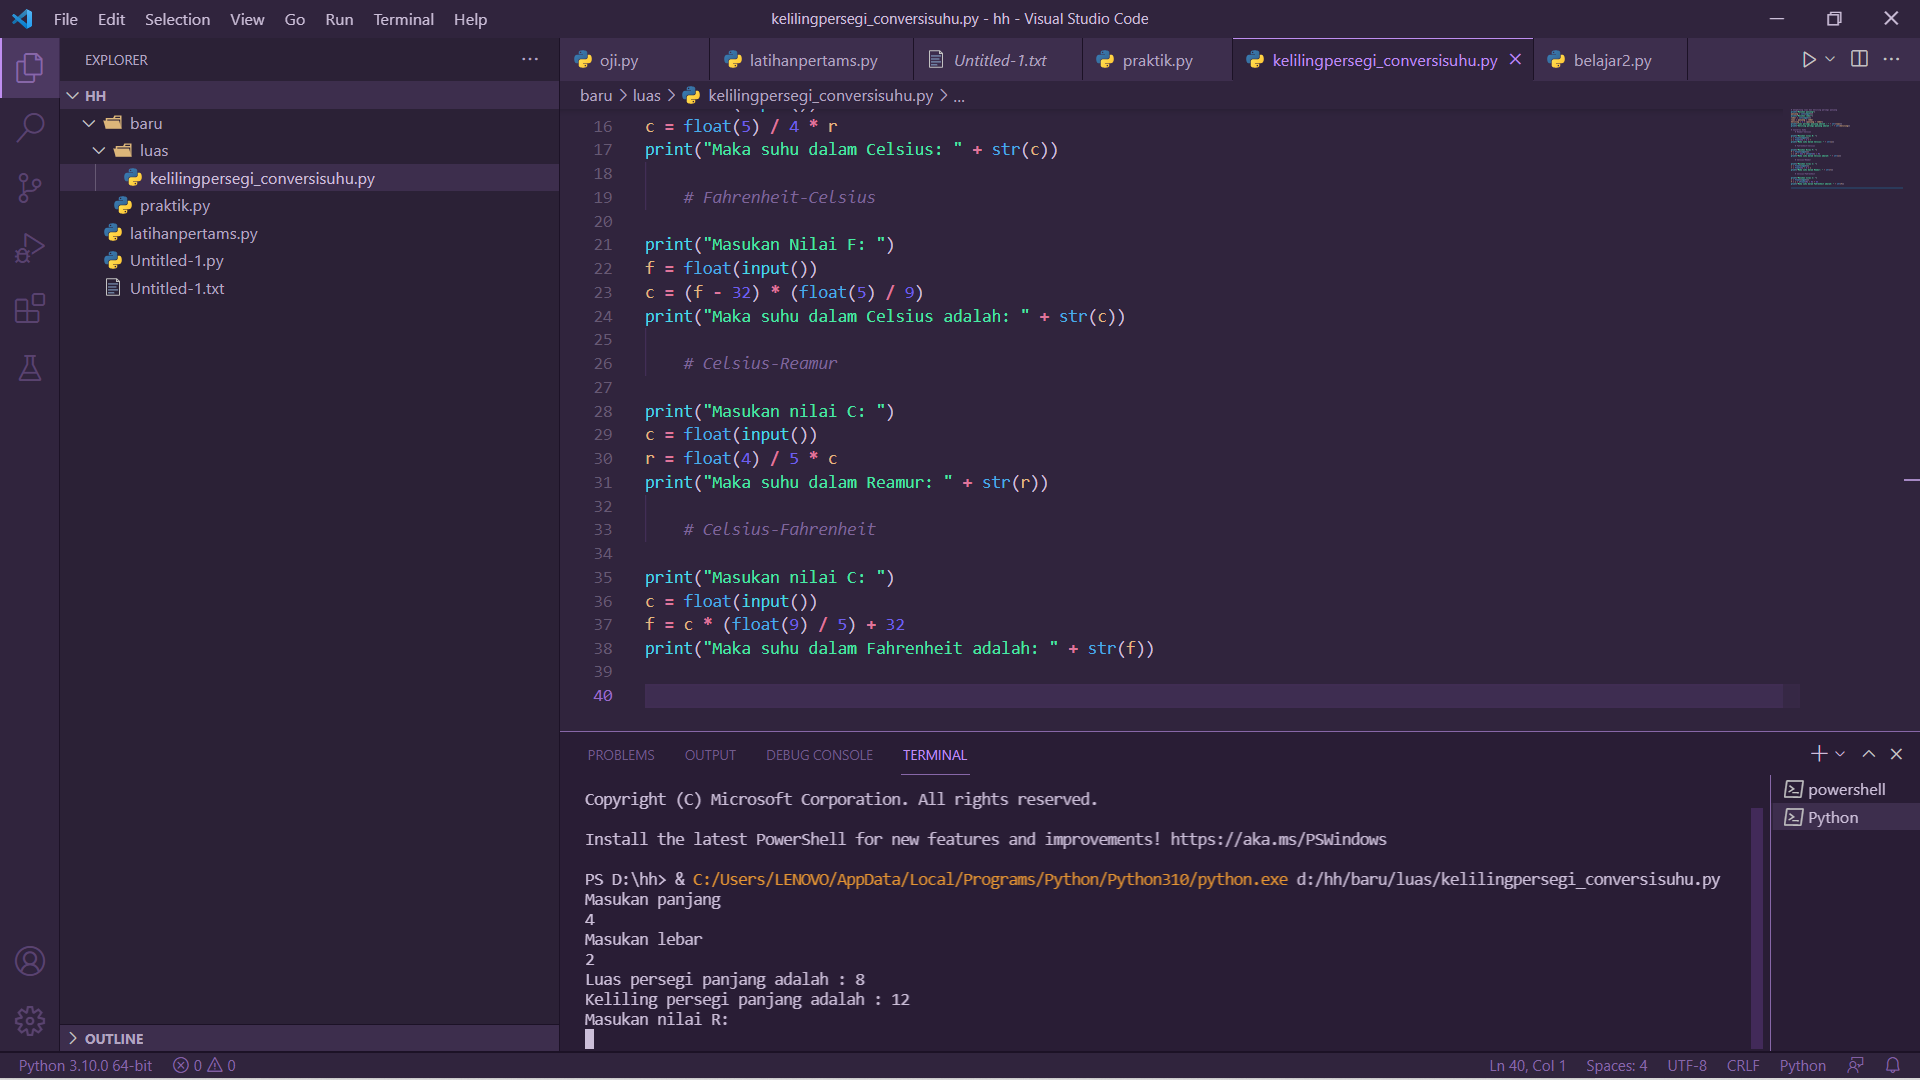Collapse the baru folder
The width and height of the screenshot is (1920, 1080).
click(x=310, y=123)
